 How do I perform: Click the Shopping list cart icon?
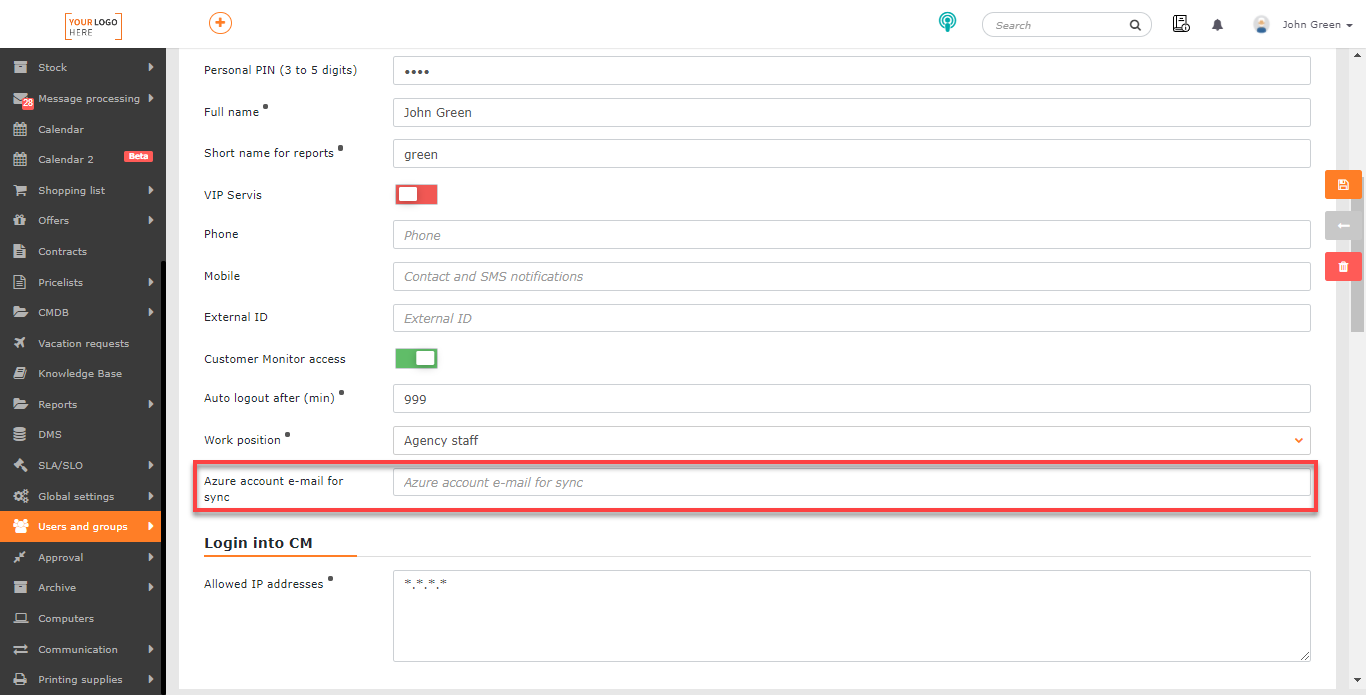(20, 190)
